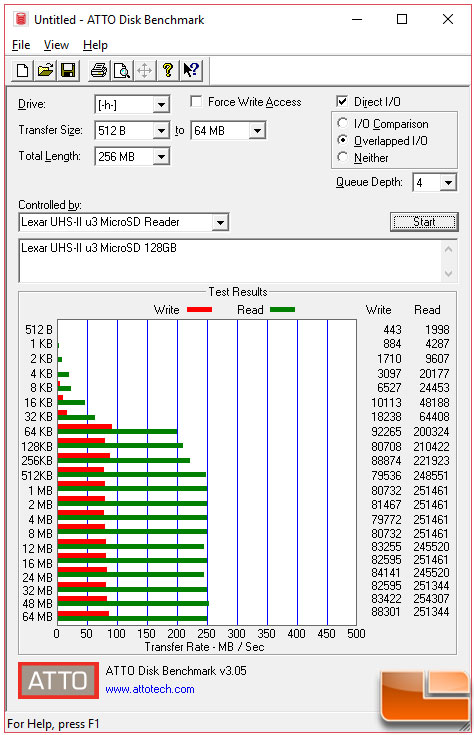
Task: Minimize the ATTO Disk Benchmark window
Action: click(x=357, y=19)
